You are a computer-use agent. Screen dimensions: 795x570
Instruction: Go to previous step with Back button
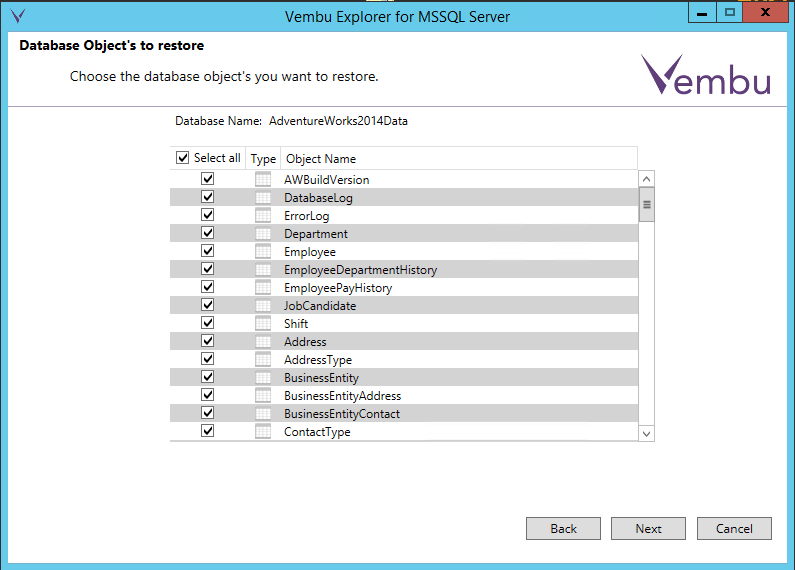[563, 529]
